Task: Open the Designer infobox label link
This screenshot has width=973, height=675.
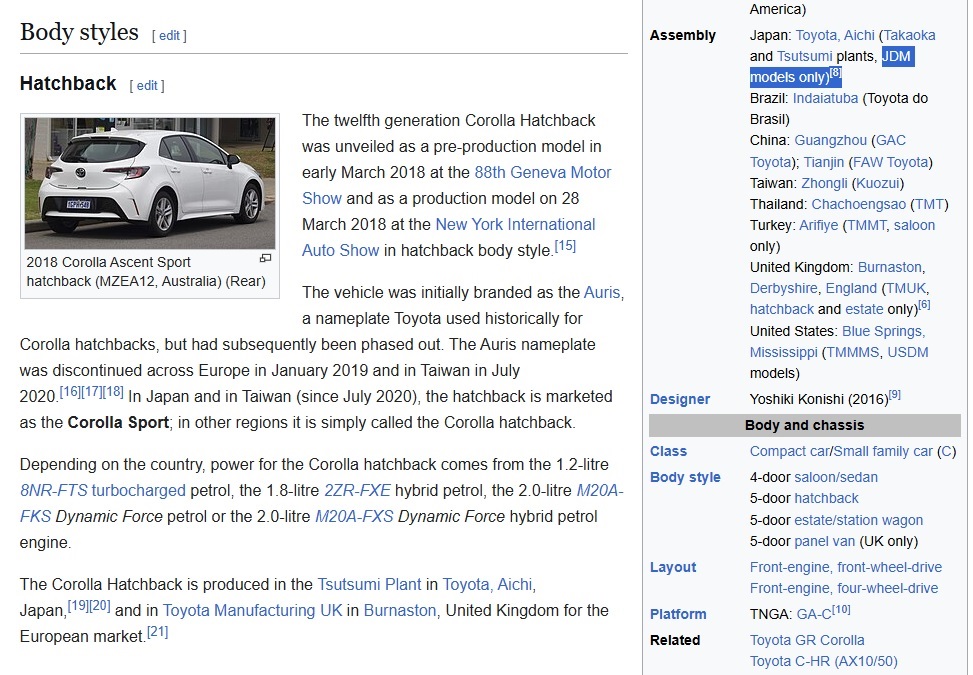Action: (680, 400)
